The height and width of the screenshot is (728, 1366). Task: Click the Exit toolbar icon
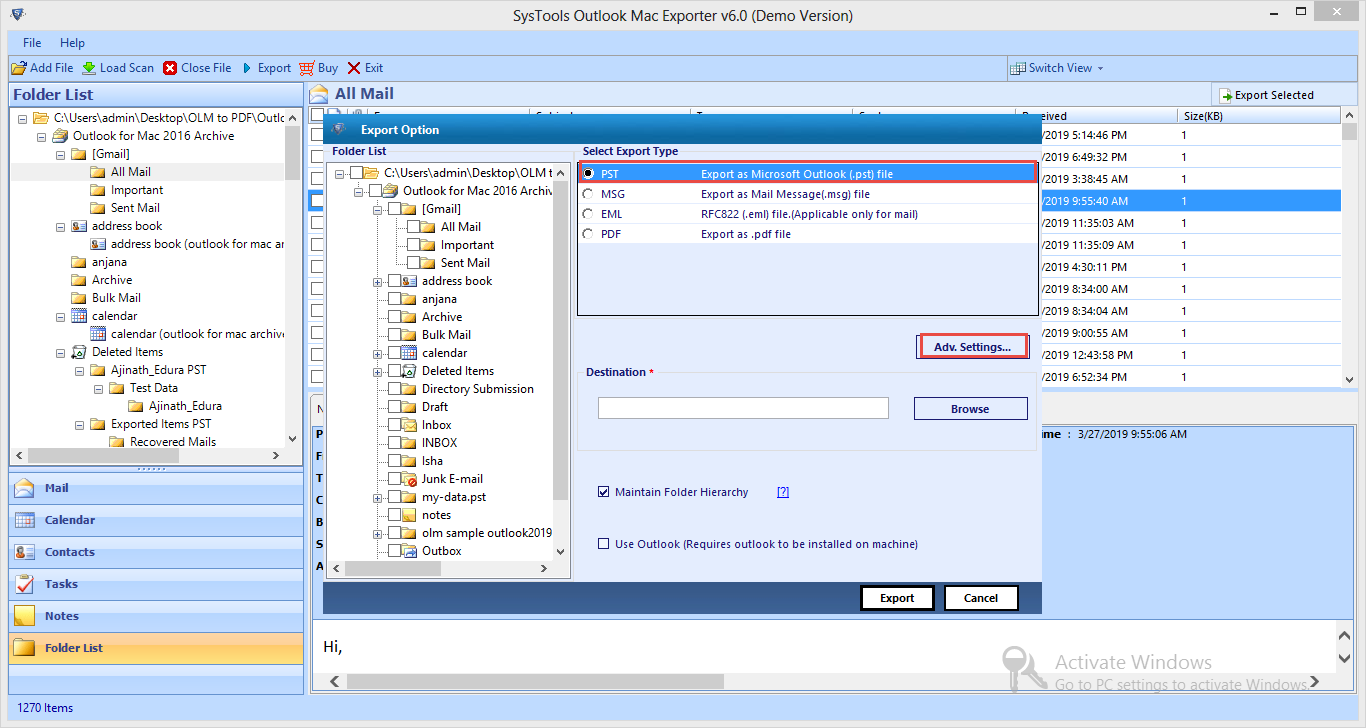[x=354, y=68]
